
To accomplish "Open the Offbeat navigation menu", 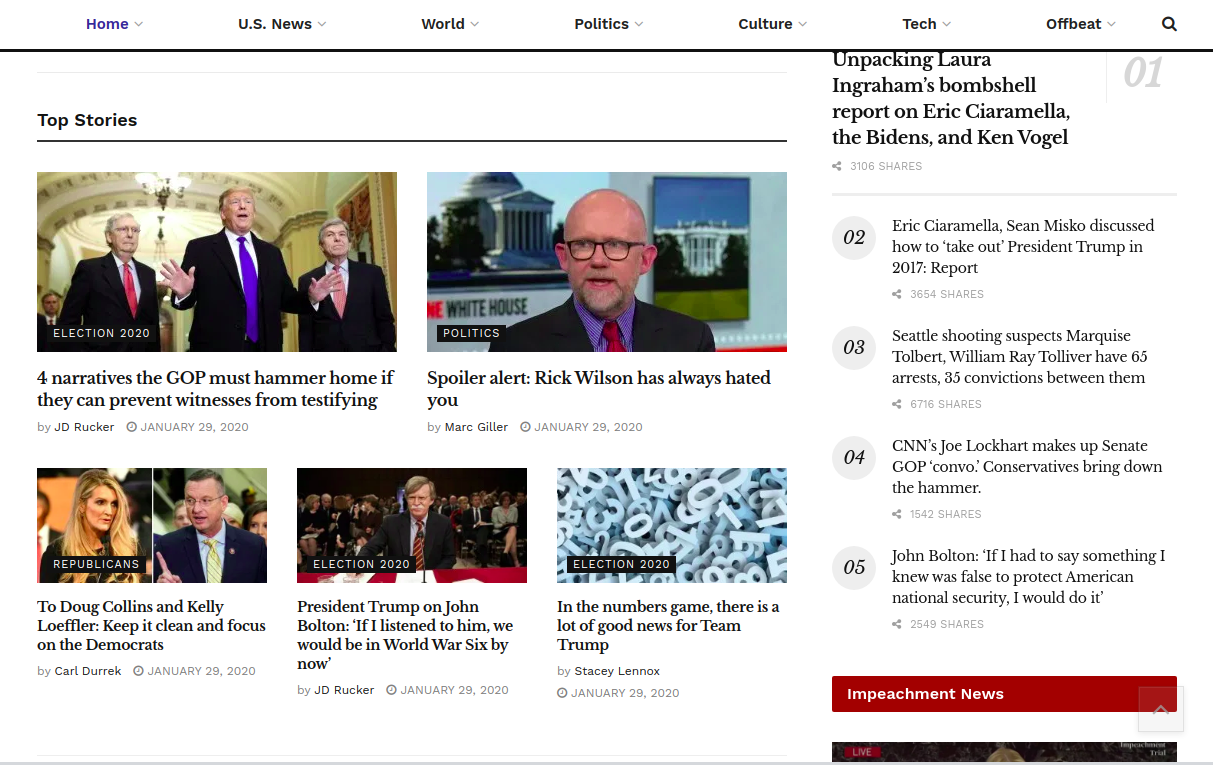I will click(x=1080, y=24).
